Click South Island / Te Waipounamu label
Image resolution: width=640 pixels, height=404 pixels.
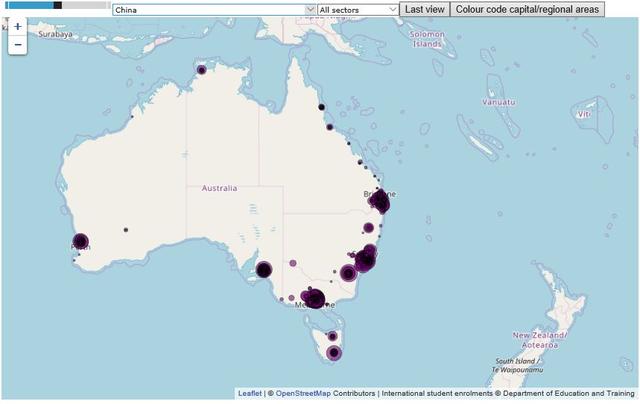pos(517,365)
